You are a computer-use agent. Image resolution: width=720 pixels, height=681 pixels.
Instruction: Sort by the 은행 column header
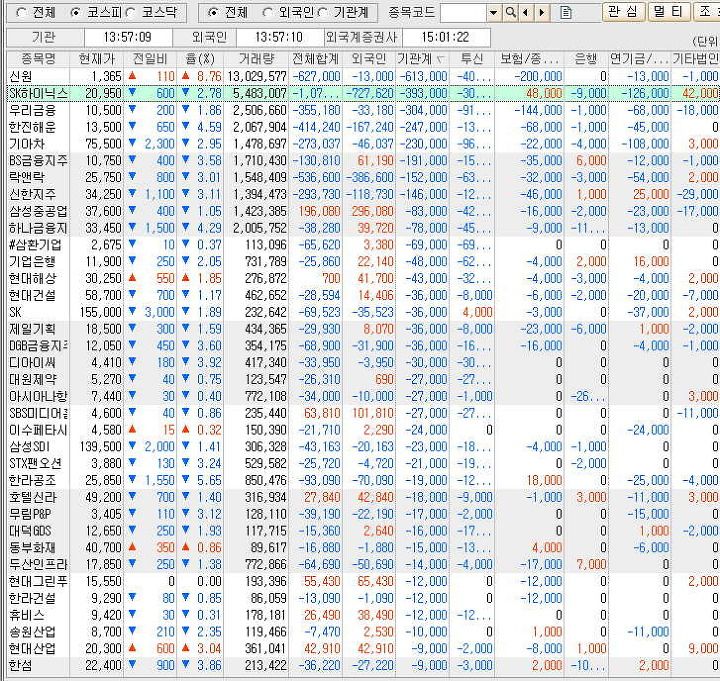coord(586,59)
